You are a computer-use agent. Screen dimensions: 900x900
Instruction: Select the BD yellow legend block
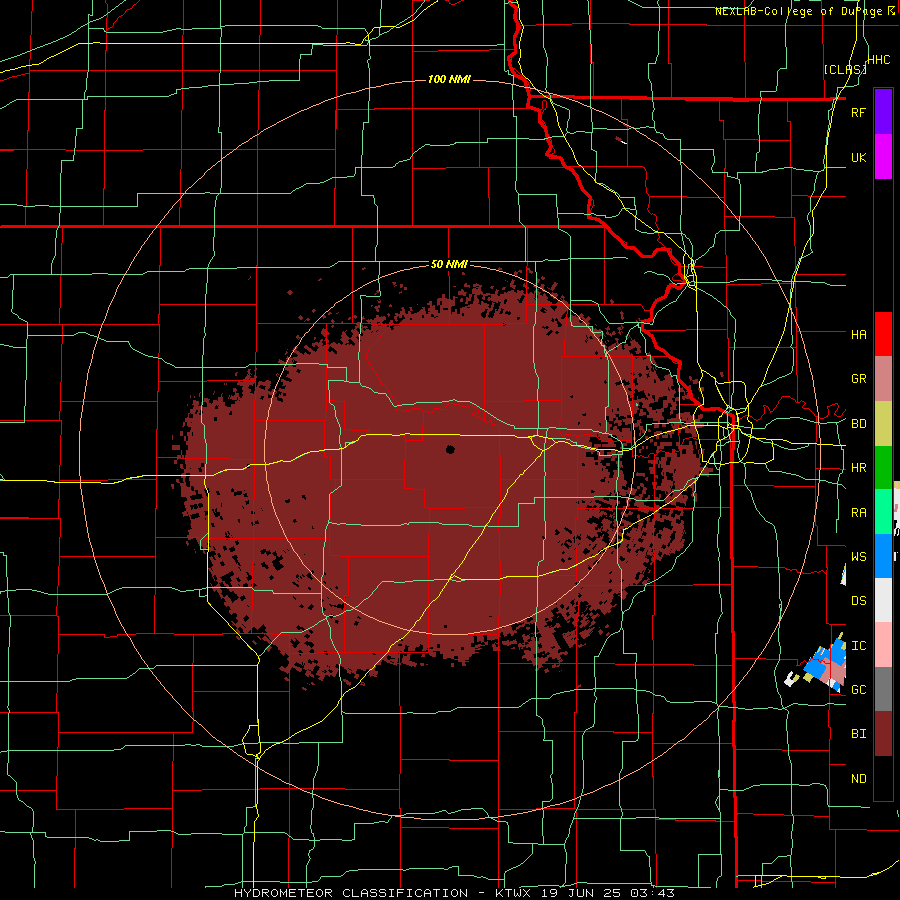pos(883,424)
